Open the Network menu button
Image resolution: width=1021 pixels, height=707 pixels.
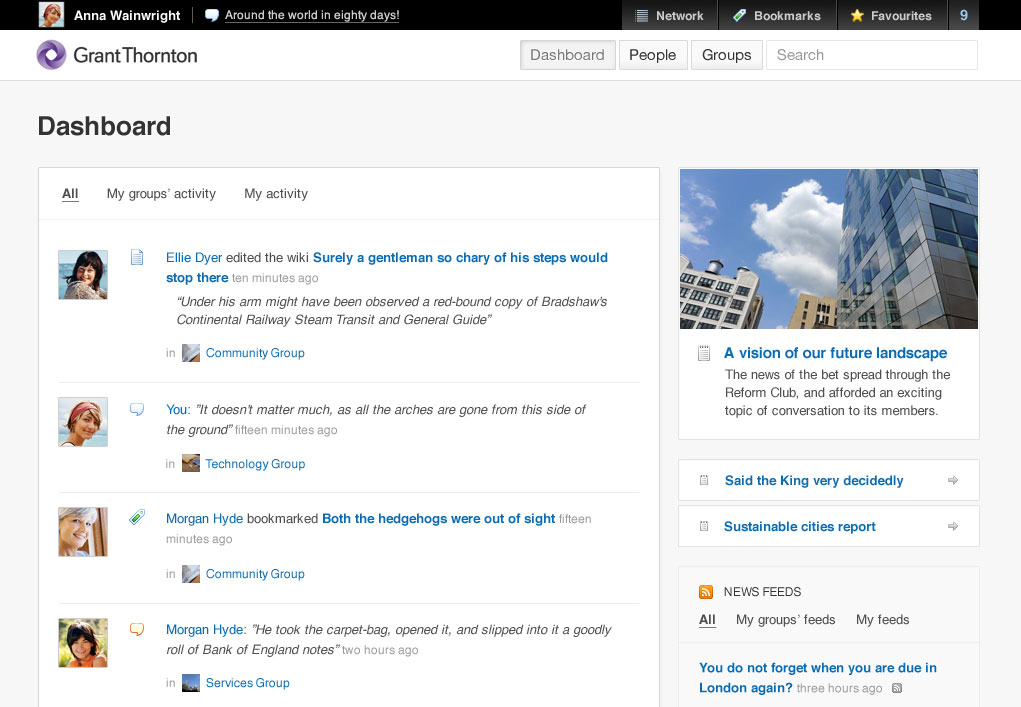point(670,15)
